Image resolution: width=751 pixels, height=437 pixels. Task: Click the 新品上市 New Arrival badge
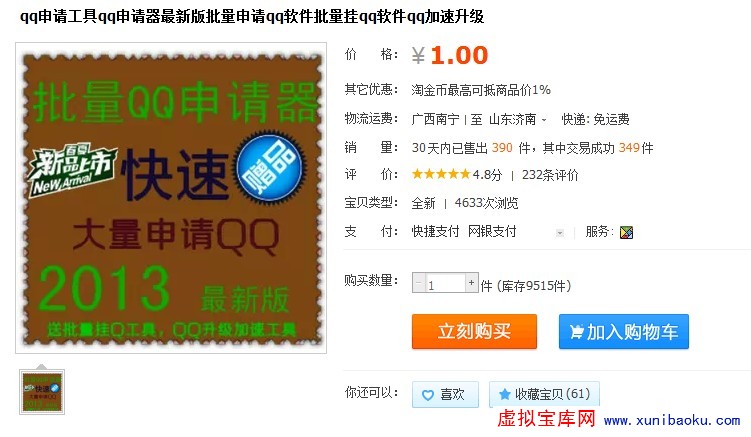(72, 170)
